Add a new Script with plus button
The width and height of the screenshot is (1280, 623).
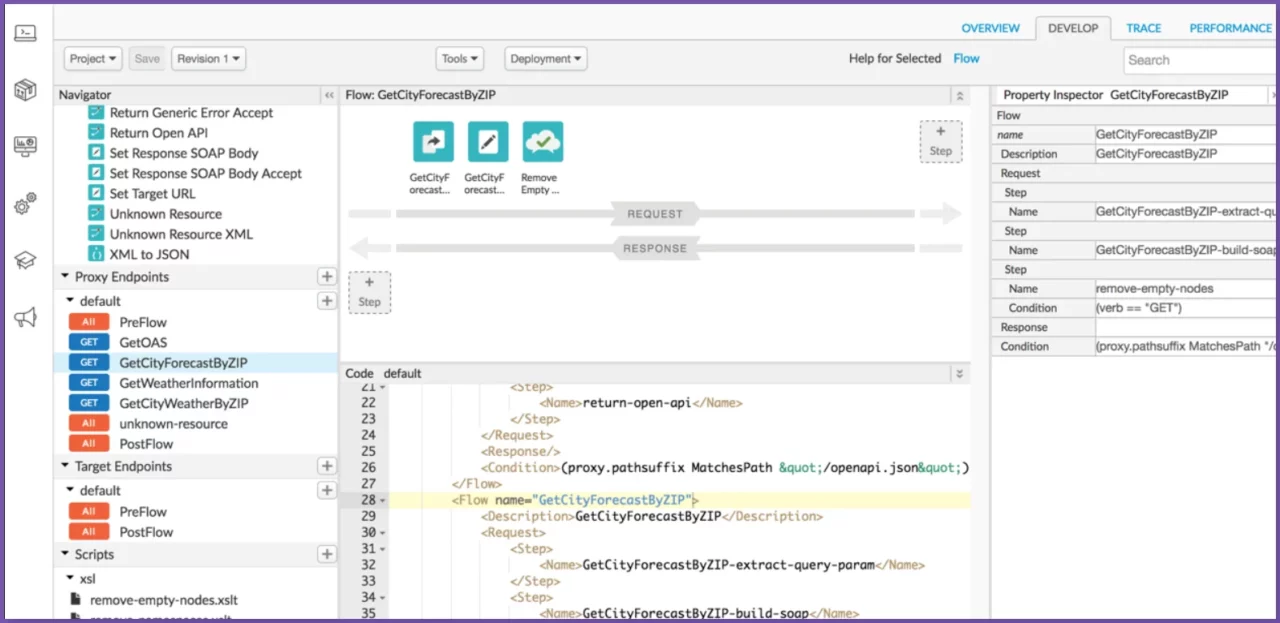(326, 554)
